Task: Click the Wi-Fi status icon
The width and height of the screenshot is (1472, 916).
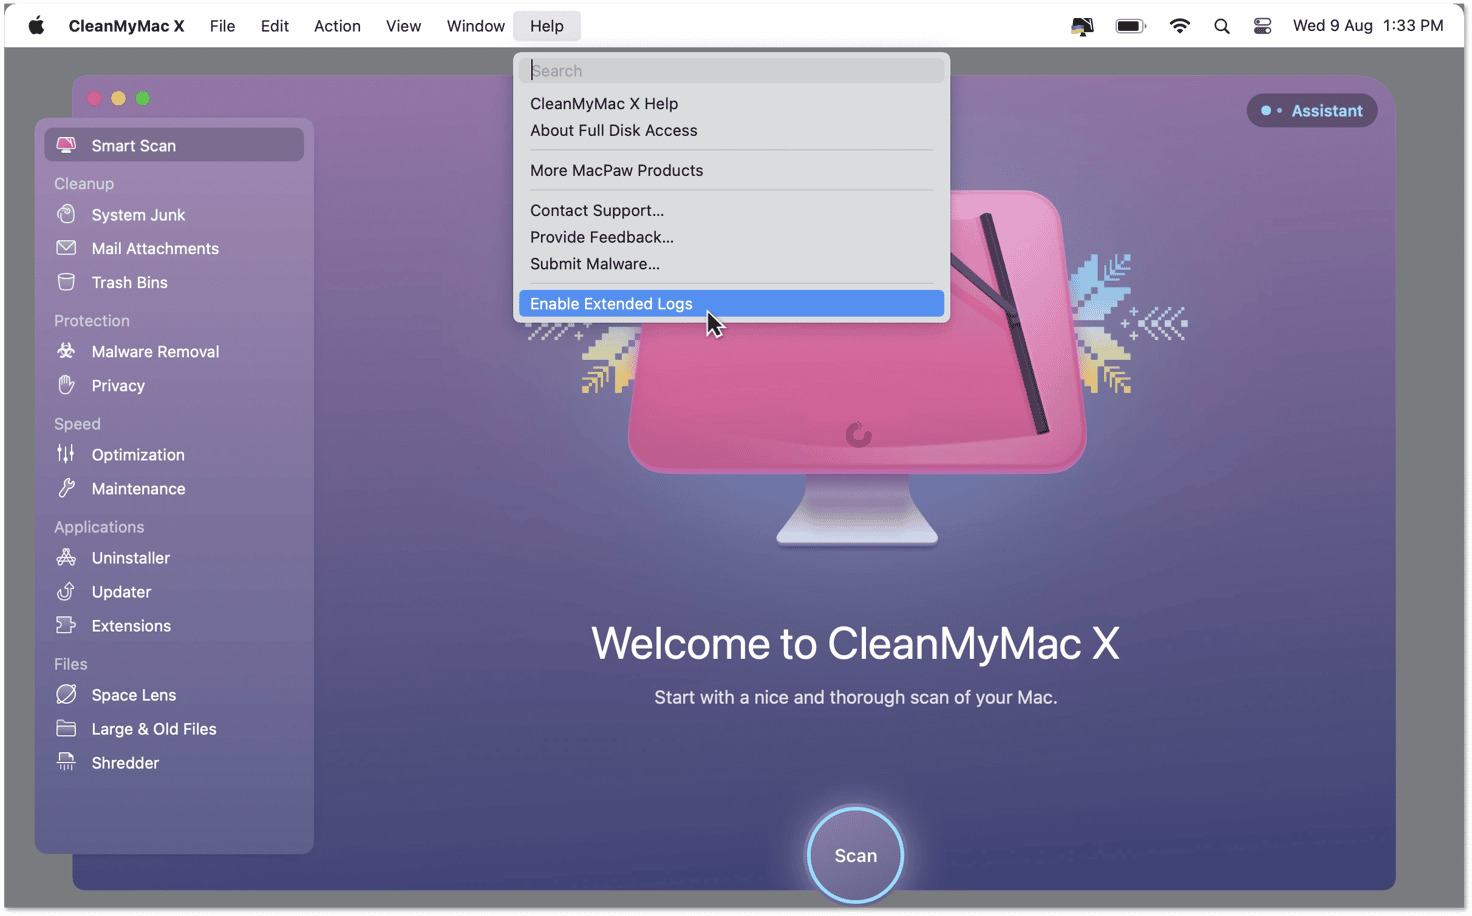Action: [x=1180, y=26]
